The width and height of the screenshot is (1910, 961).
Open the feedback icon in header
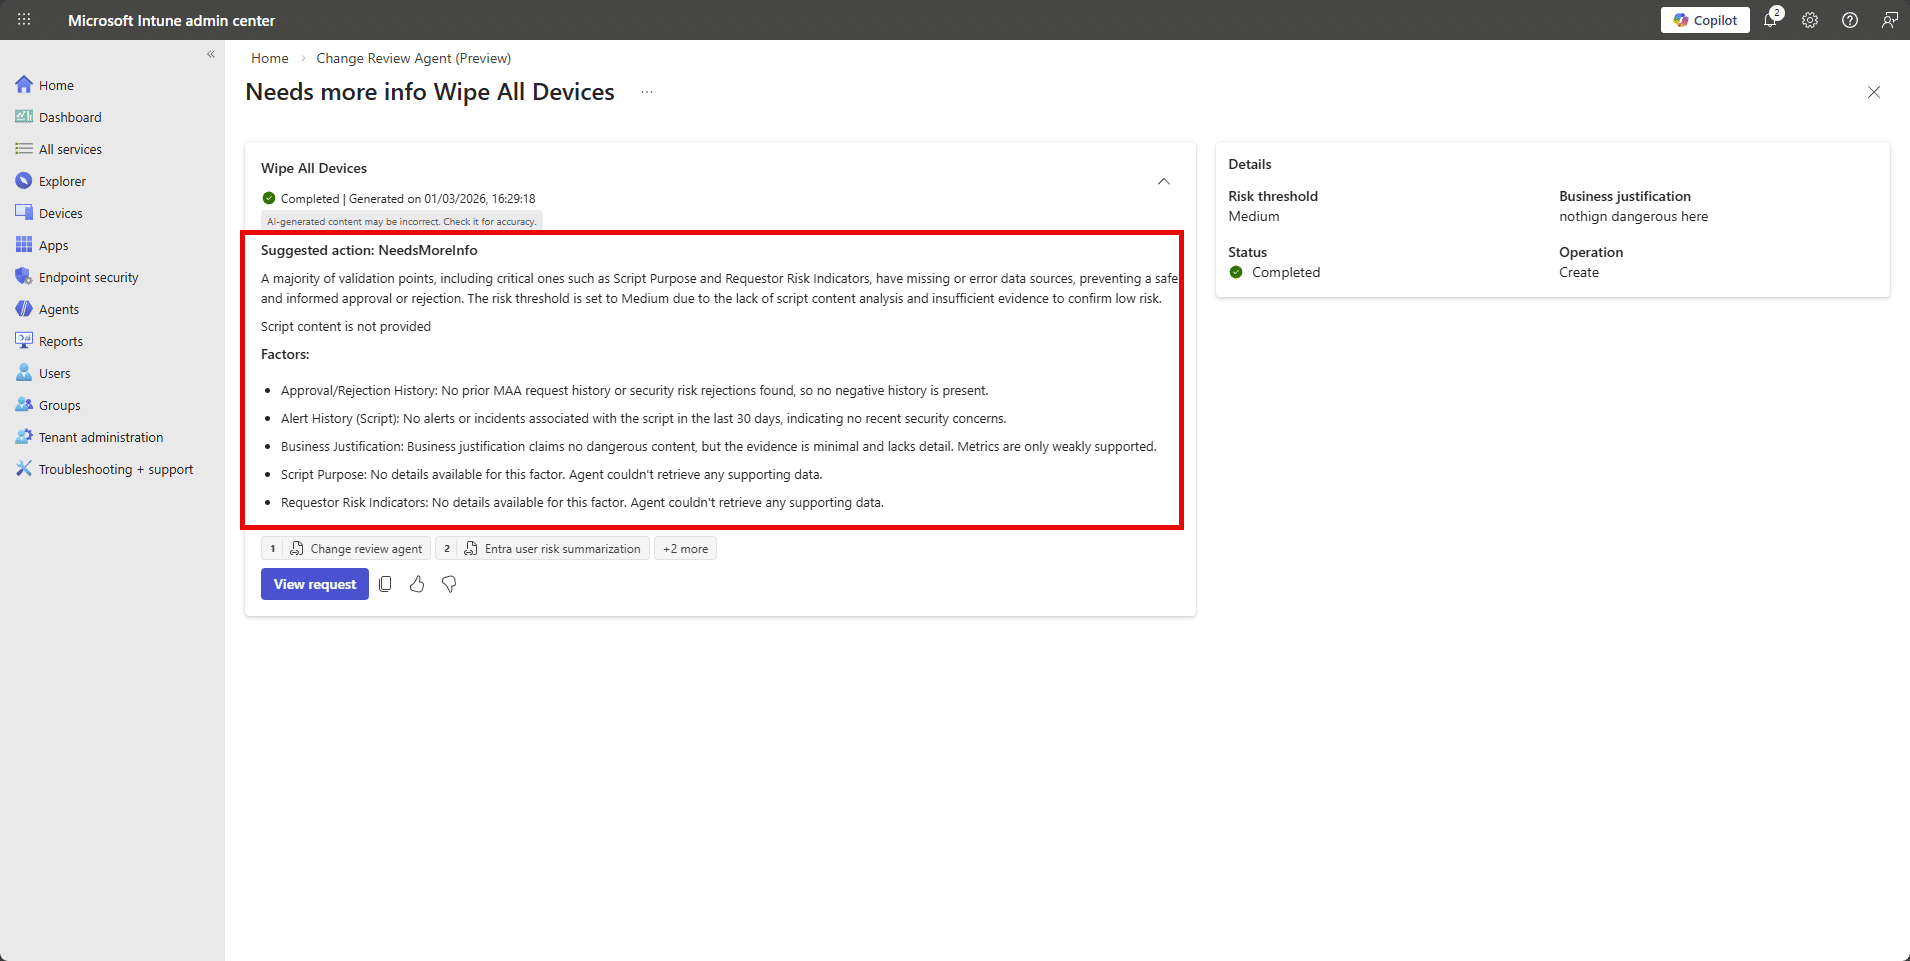(1889, 20)
